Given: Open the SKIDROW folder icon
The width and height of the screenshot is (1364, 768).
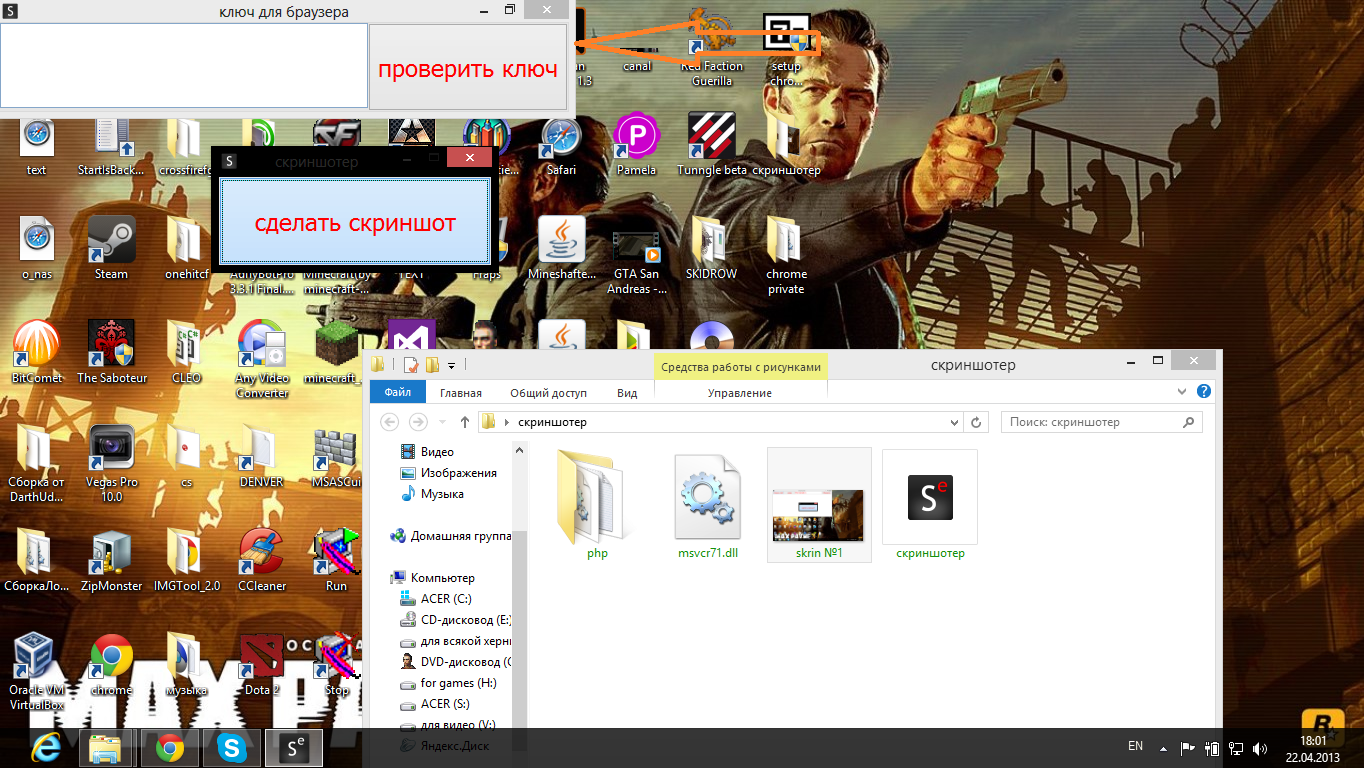Looking at the screenshot, I should (x=711, y=248).
